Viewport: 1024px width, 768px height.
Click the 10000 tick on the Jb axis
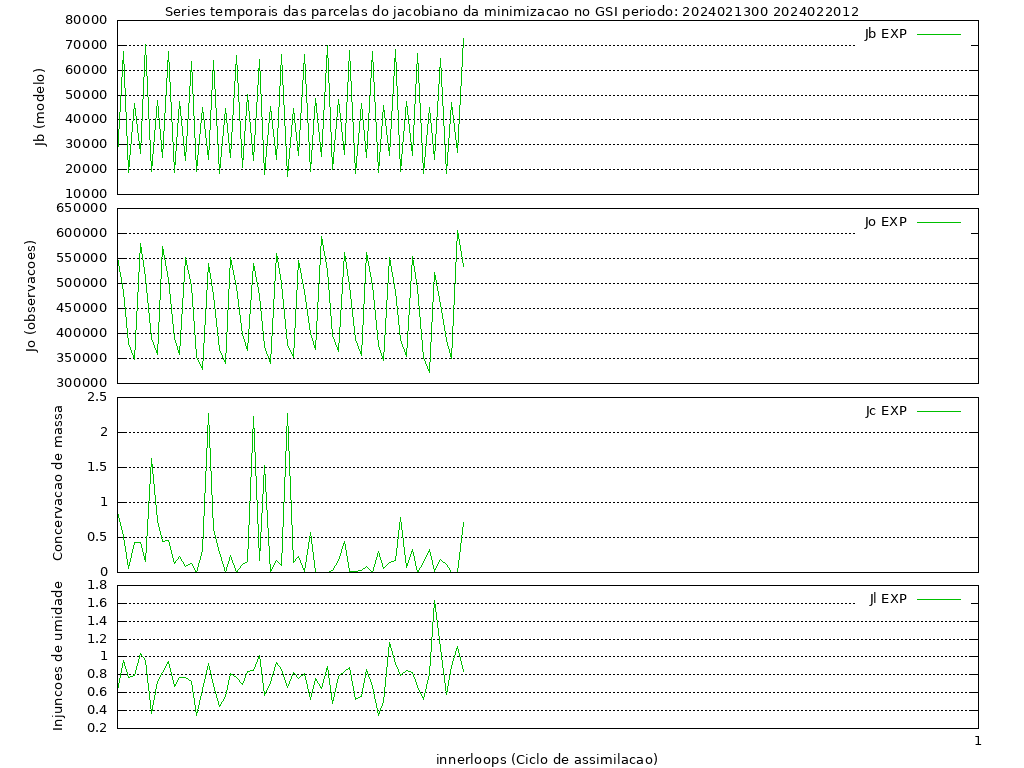coord(88,193)
